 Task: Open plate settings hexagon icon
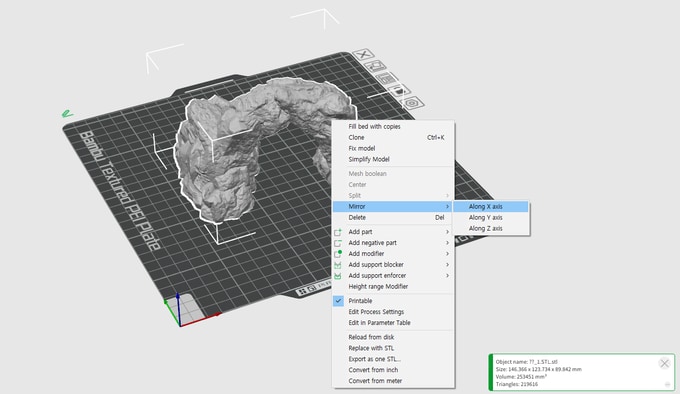tap(412, 103)
